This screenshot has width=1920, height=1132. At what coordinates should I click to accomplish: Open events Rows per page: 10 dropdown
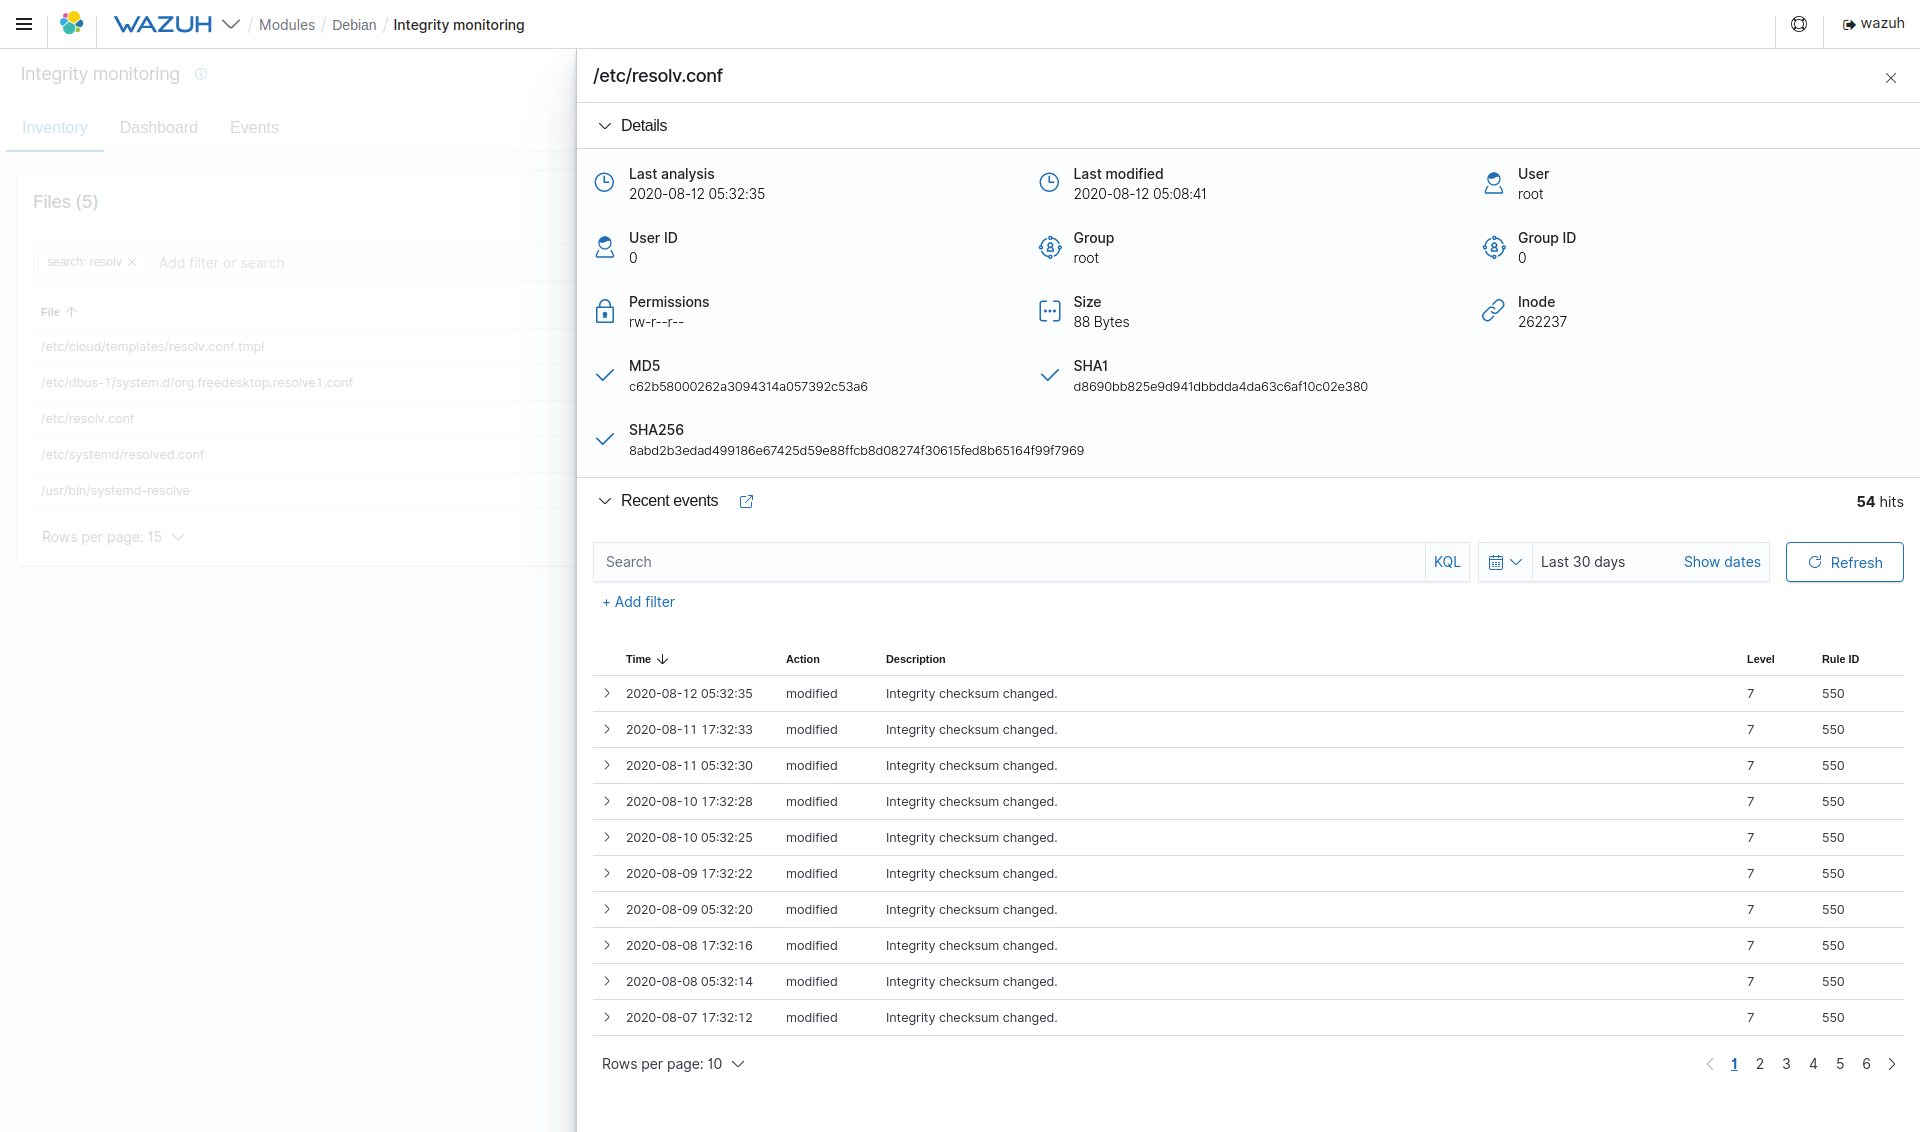click(673, 1064)
